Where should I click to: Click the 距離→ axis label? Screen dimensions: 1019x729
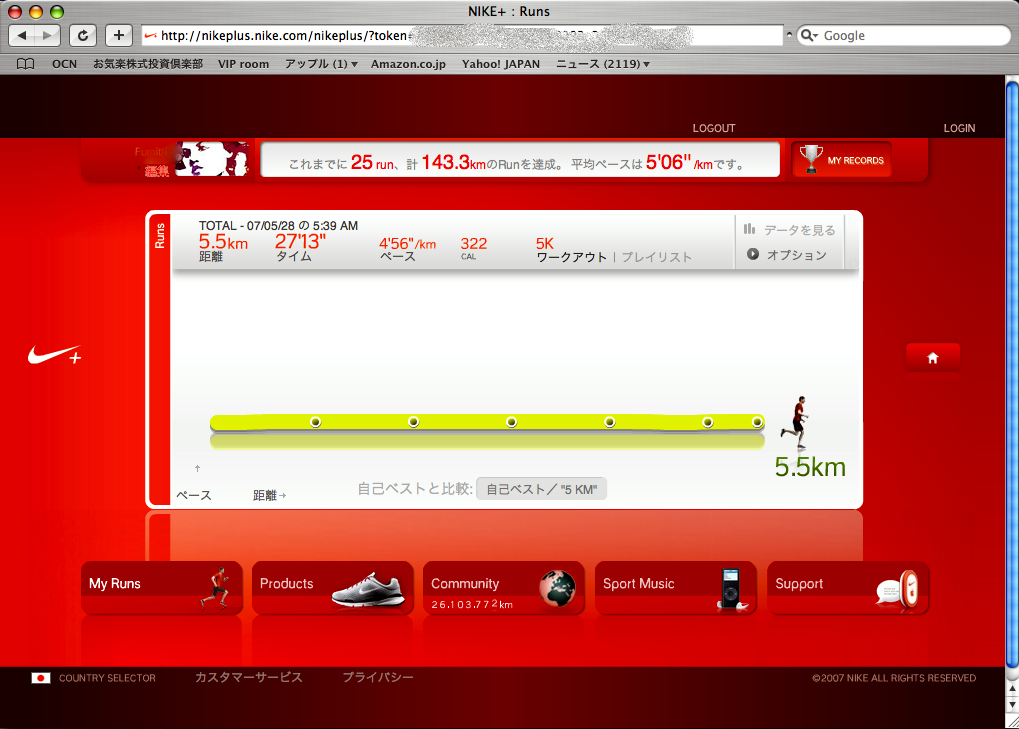pos(269,495)
